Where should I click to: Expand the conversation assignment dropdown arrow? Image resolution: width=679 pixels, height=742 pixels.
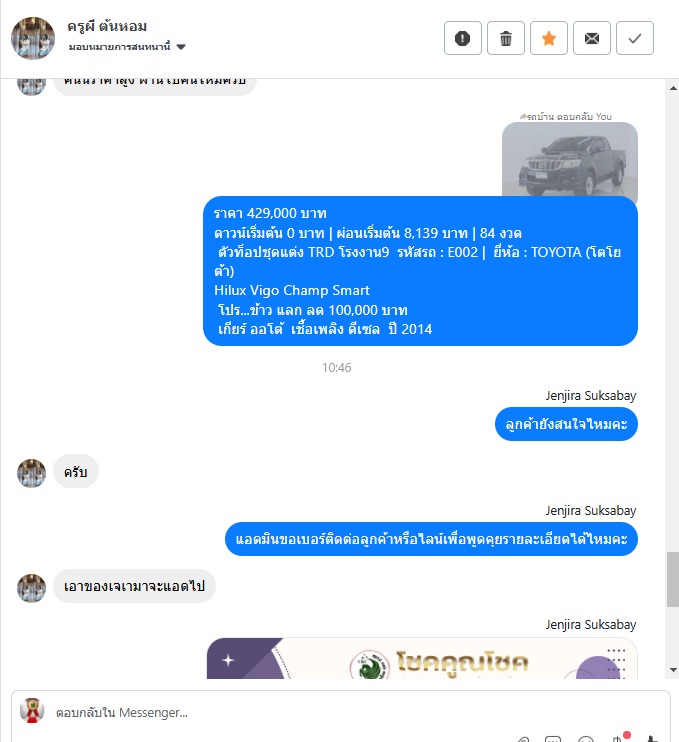coord(181,47)
